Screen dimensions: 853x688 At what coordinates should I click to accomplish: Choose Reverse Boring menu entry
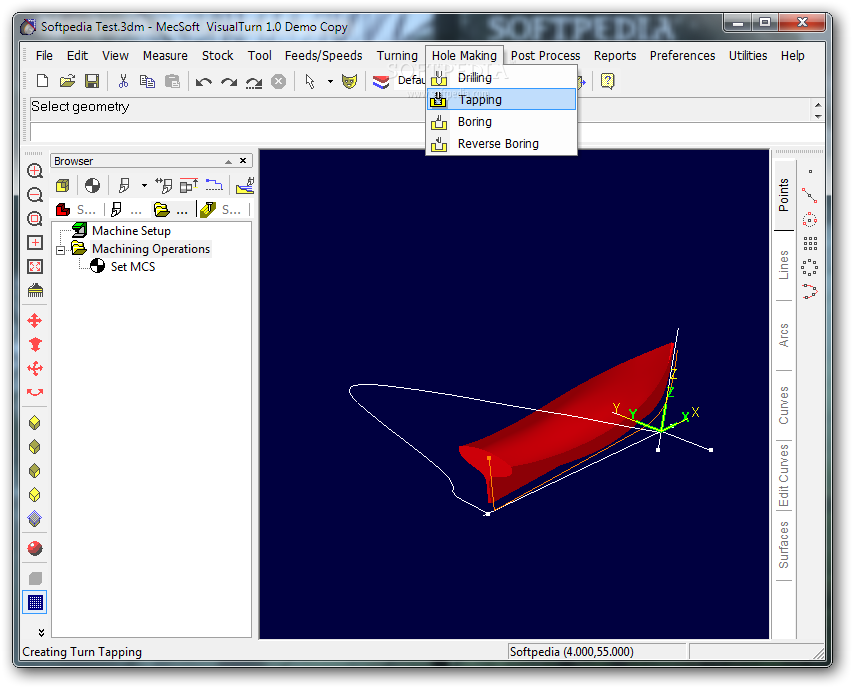tap(502, 144)
